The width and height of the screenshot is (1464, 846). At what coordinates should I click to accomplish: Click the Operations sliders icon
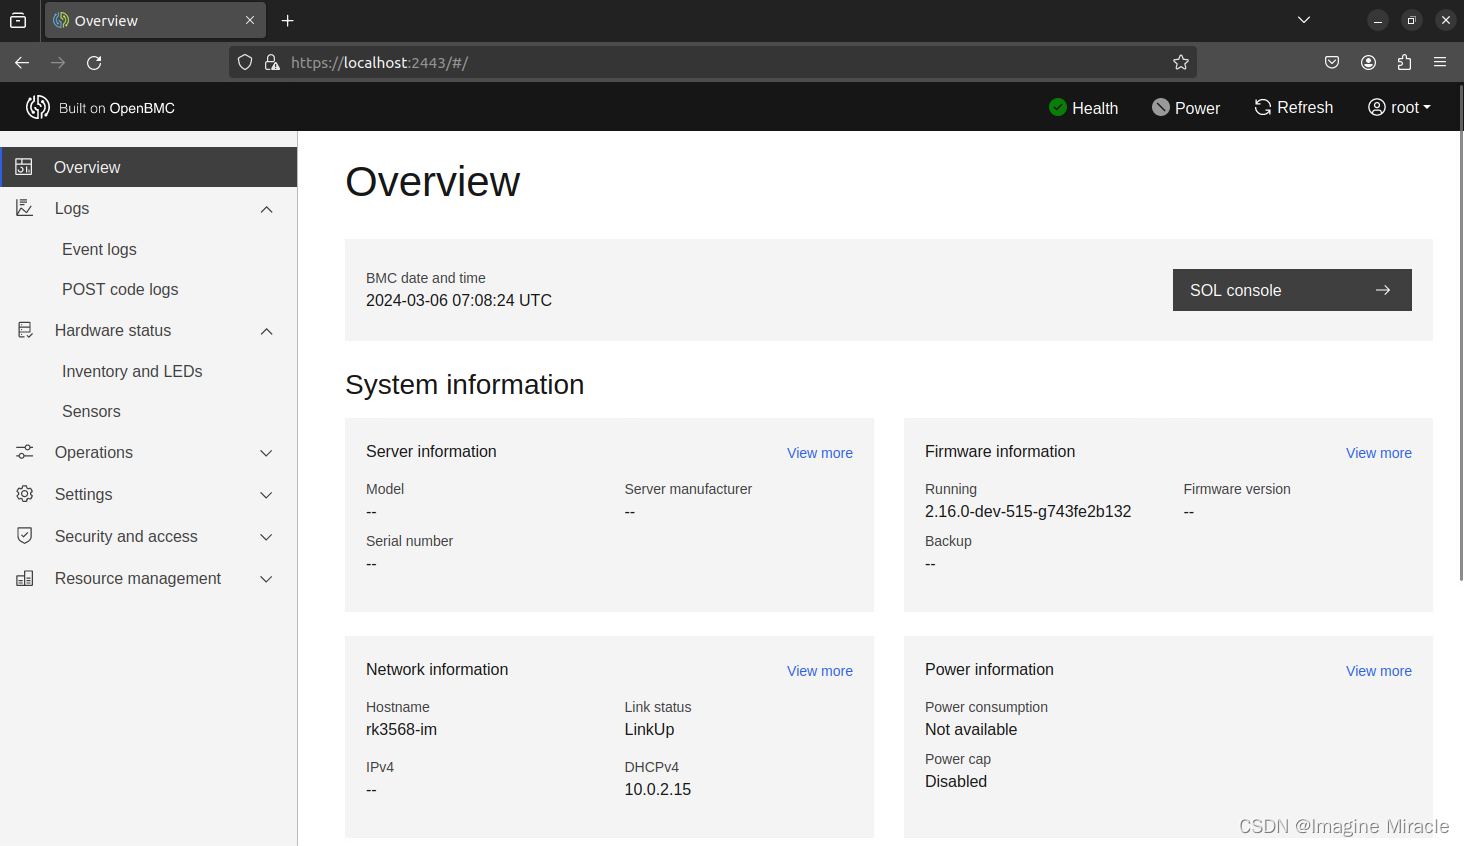(x=25, y=452)
